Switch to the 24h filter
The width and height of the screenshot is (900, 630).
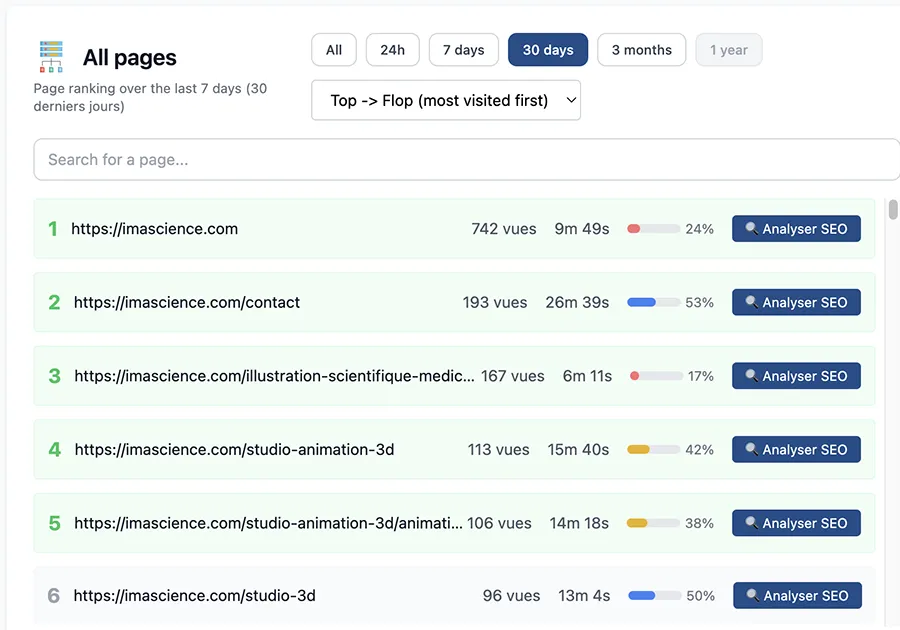[x=392, y=49]
